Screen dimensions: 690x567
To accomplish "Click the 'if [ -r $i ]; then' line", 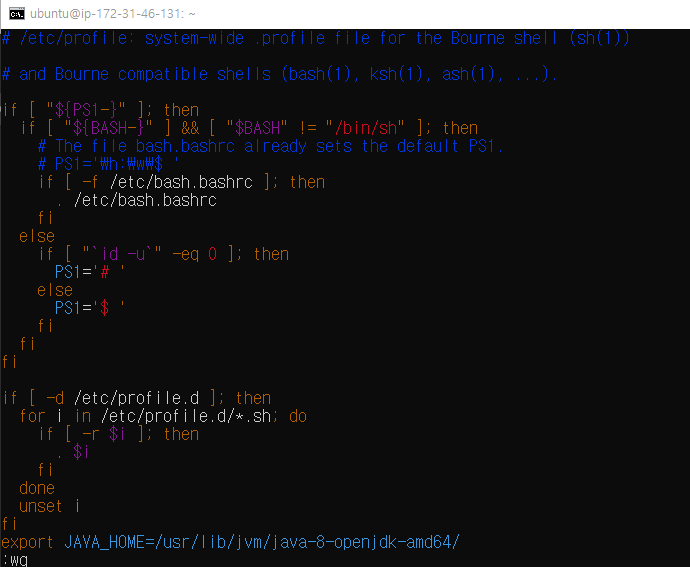I will 119,434.
